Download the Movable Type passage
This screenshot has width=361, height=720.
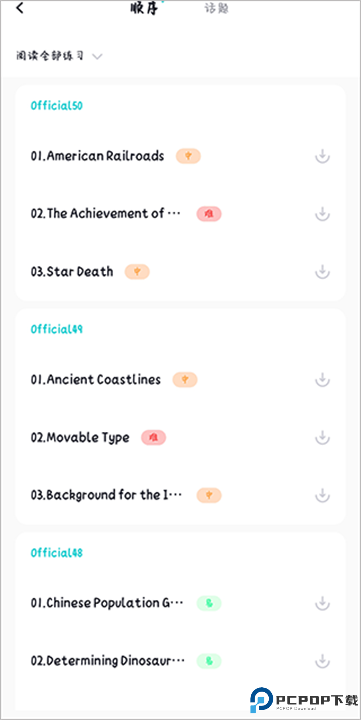(322, 437)
